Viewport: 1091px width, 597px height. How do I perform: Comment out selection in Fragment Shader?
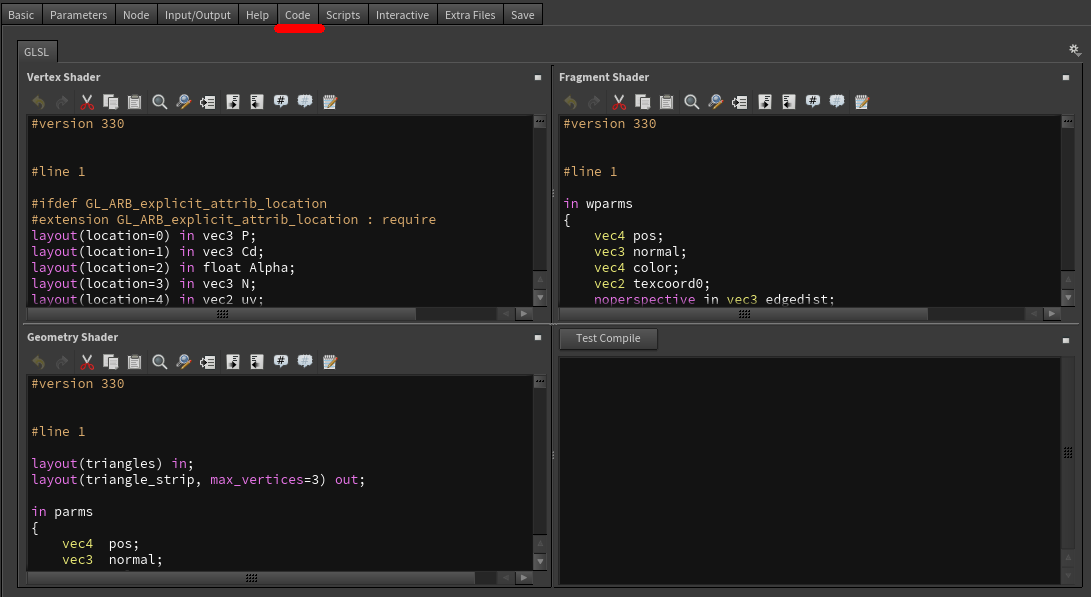[813, 102]
